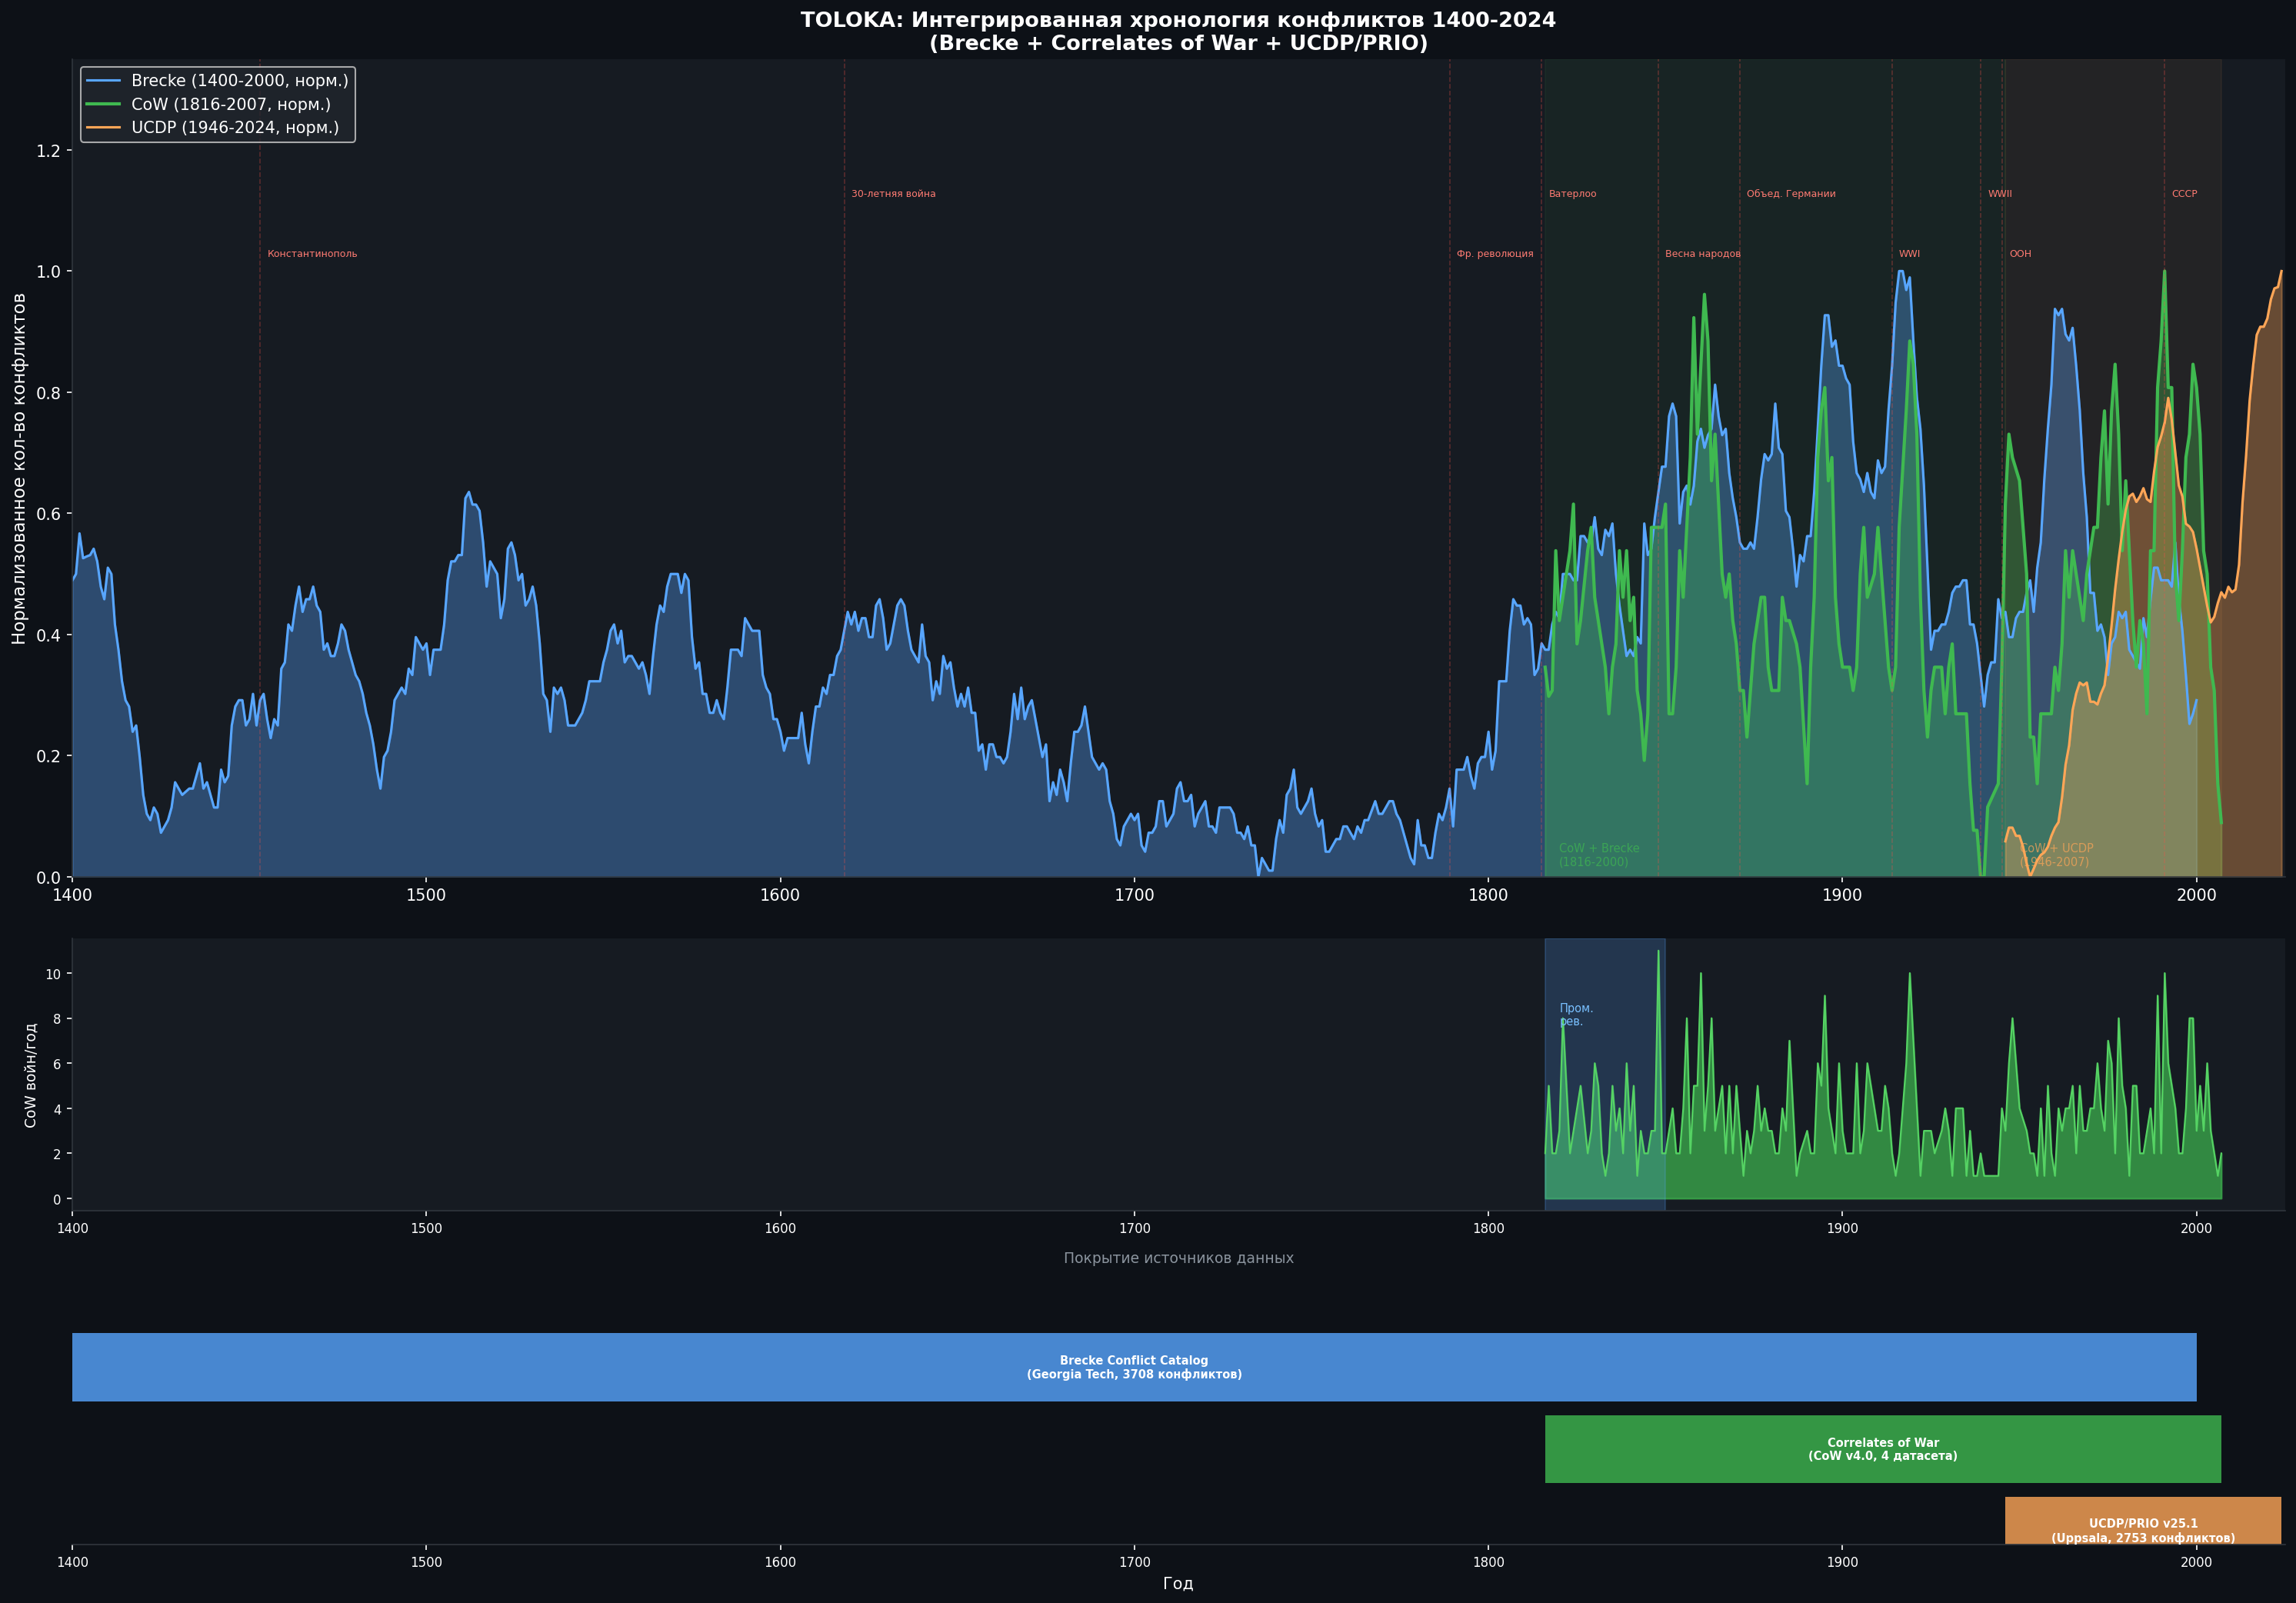Screen dimensions: 2296x1603
Task: Click the orange UCDP legend line sample
Action: click(x=104, y=128)
